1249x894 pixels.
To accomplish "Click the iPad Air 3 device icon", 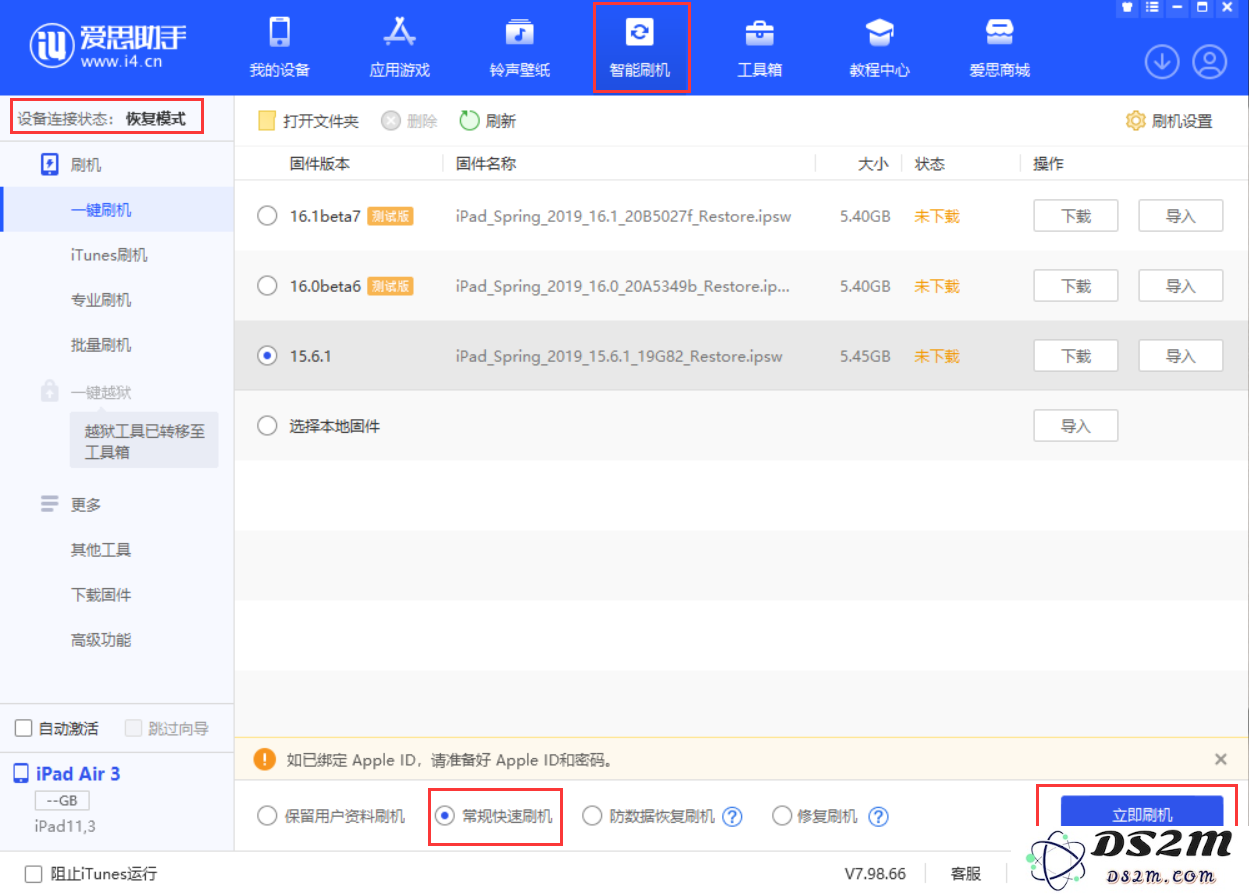I will point(21,774).
